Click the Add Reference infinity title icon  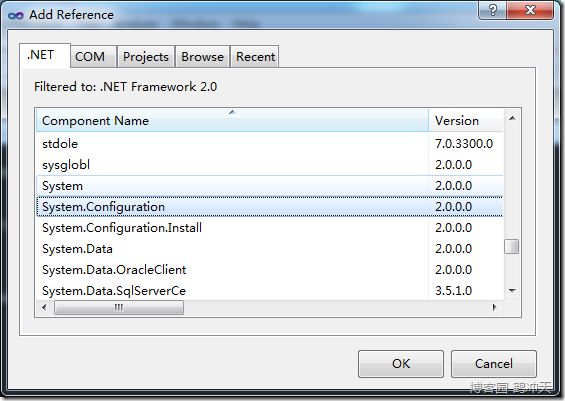[15, 15]
